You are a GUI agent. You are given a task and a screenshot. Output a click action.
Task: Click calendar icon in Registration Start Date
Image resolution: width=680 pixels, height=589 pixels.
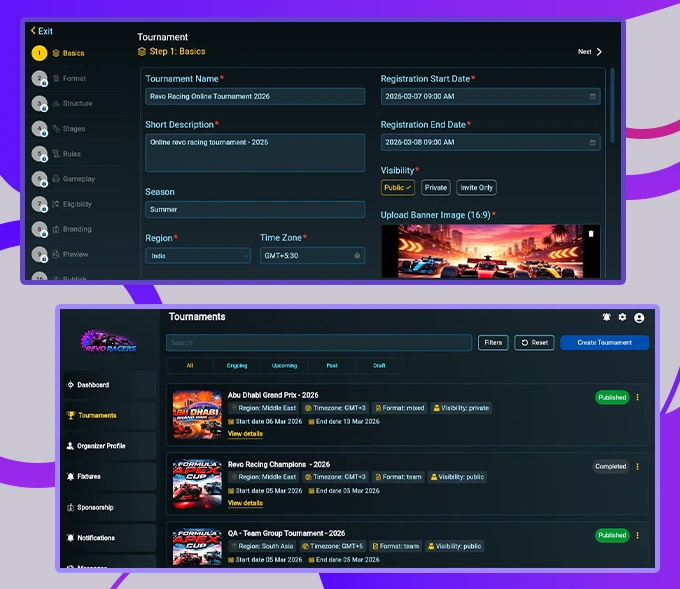tap(593, 97)
